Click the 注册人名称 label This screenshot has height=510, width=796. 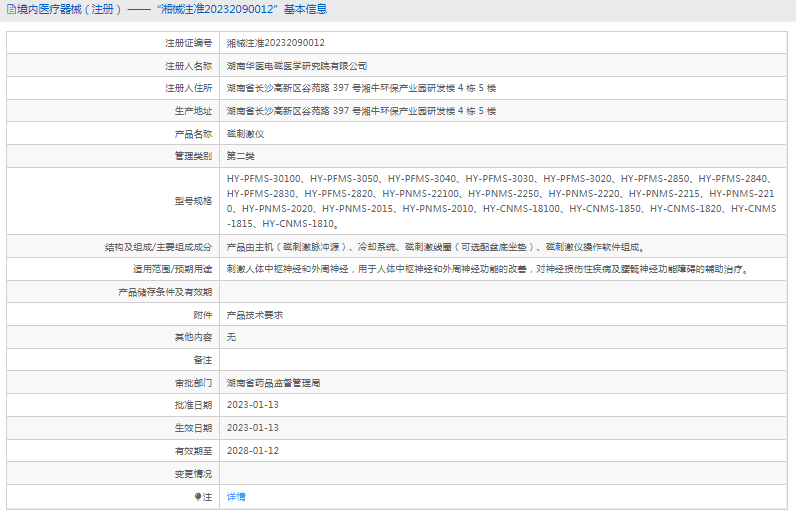tap(189, 66)
